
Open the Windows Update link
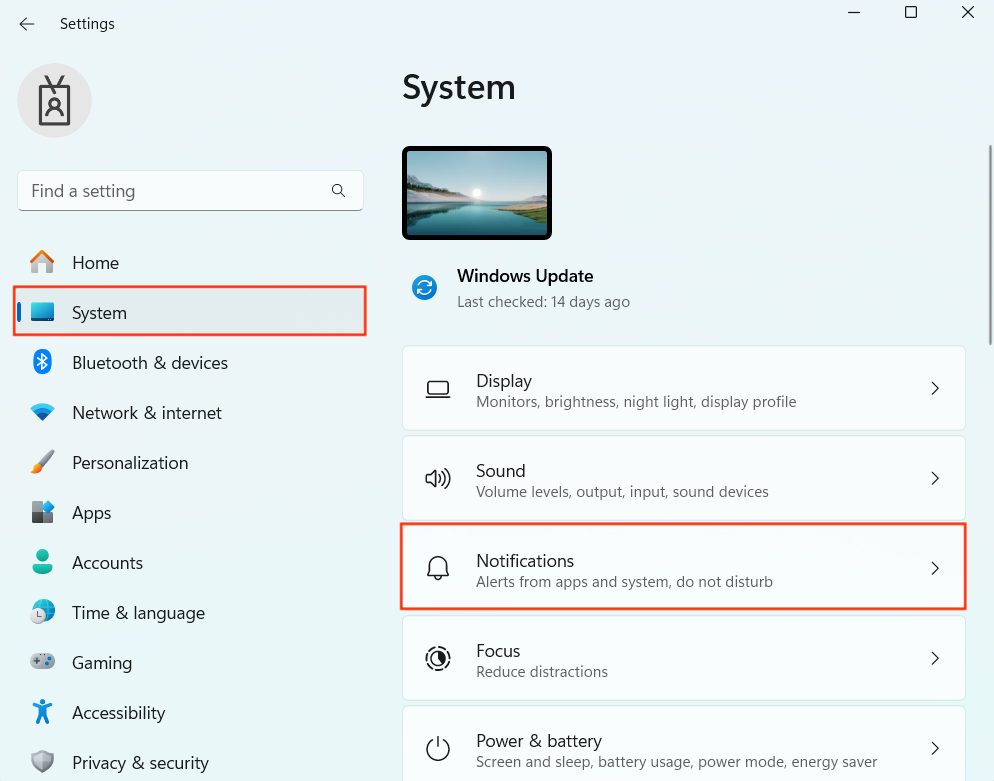tap(525, 276)
